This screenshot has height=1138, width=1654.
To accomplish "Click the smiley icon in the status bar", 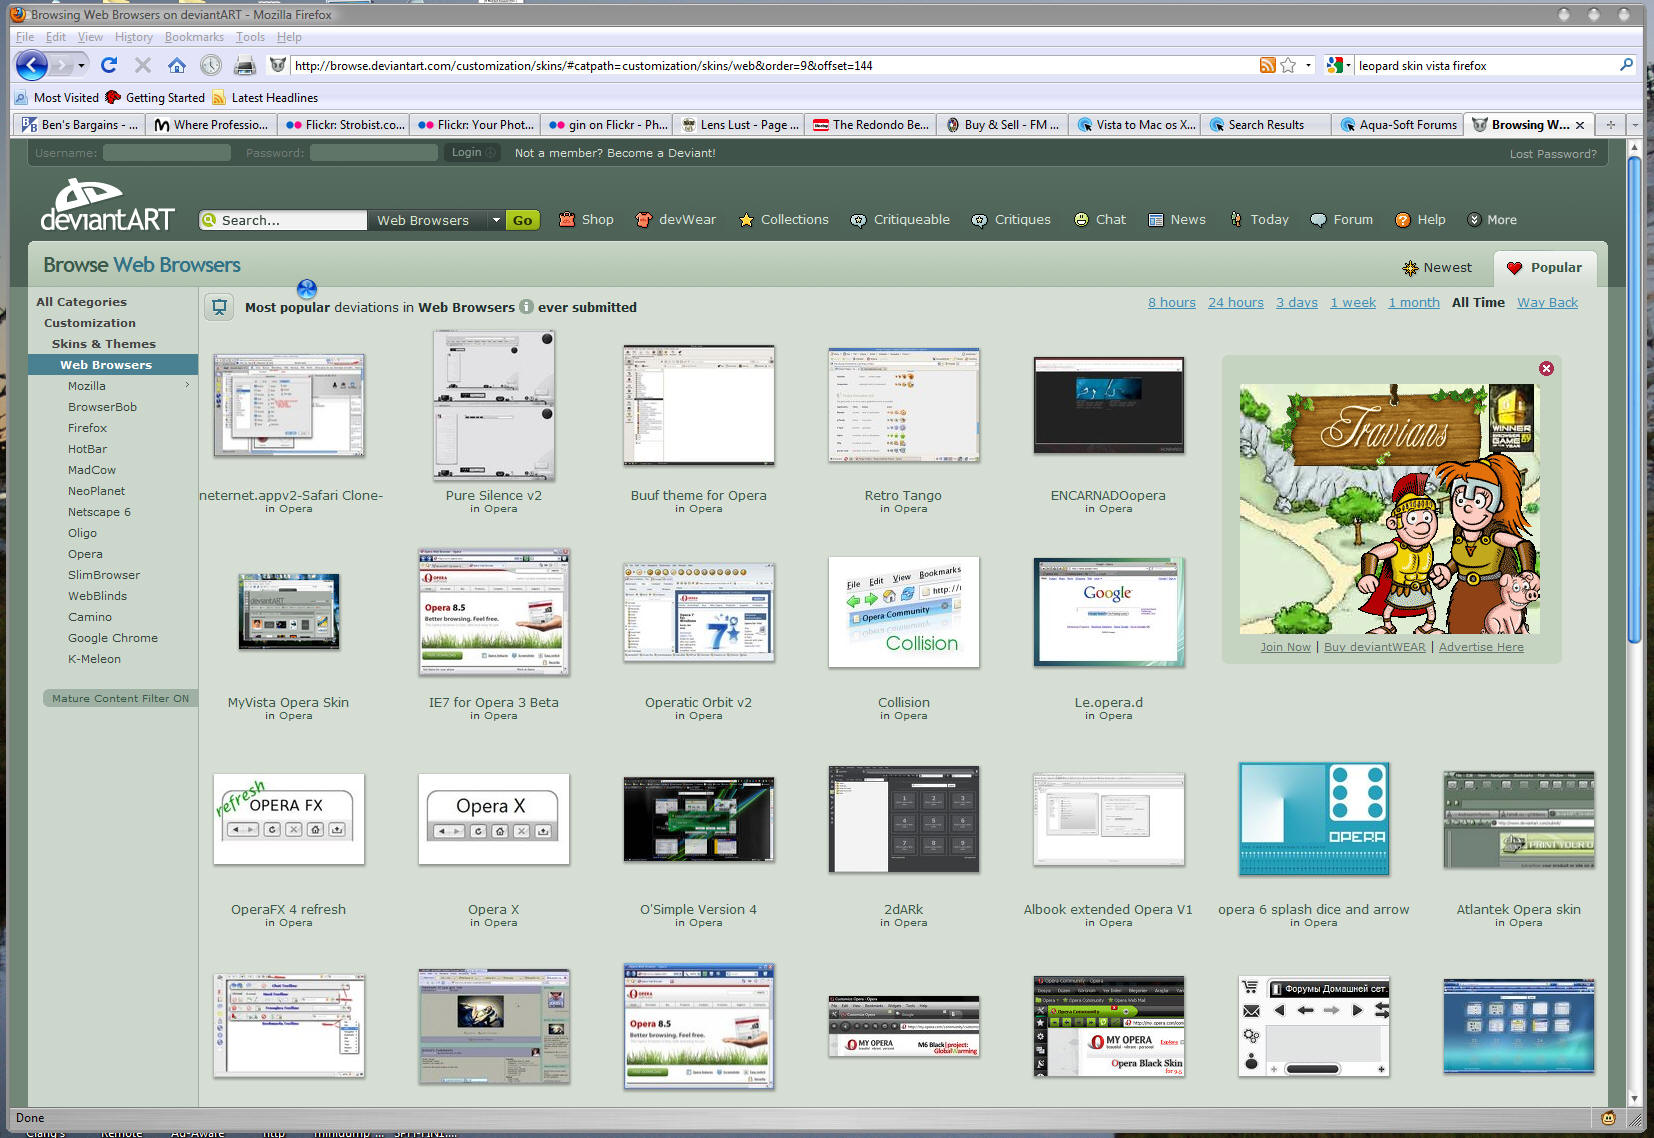I will [x=1608, y=1118].
